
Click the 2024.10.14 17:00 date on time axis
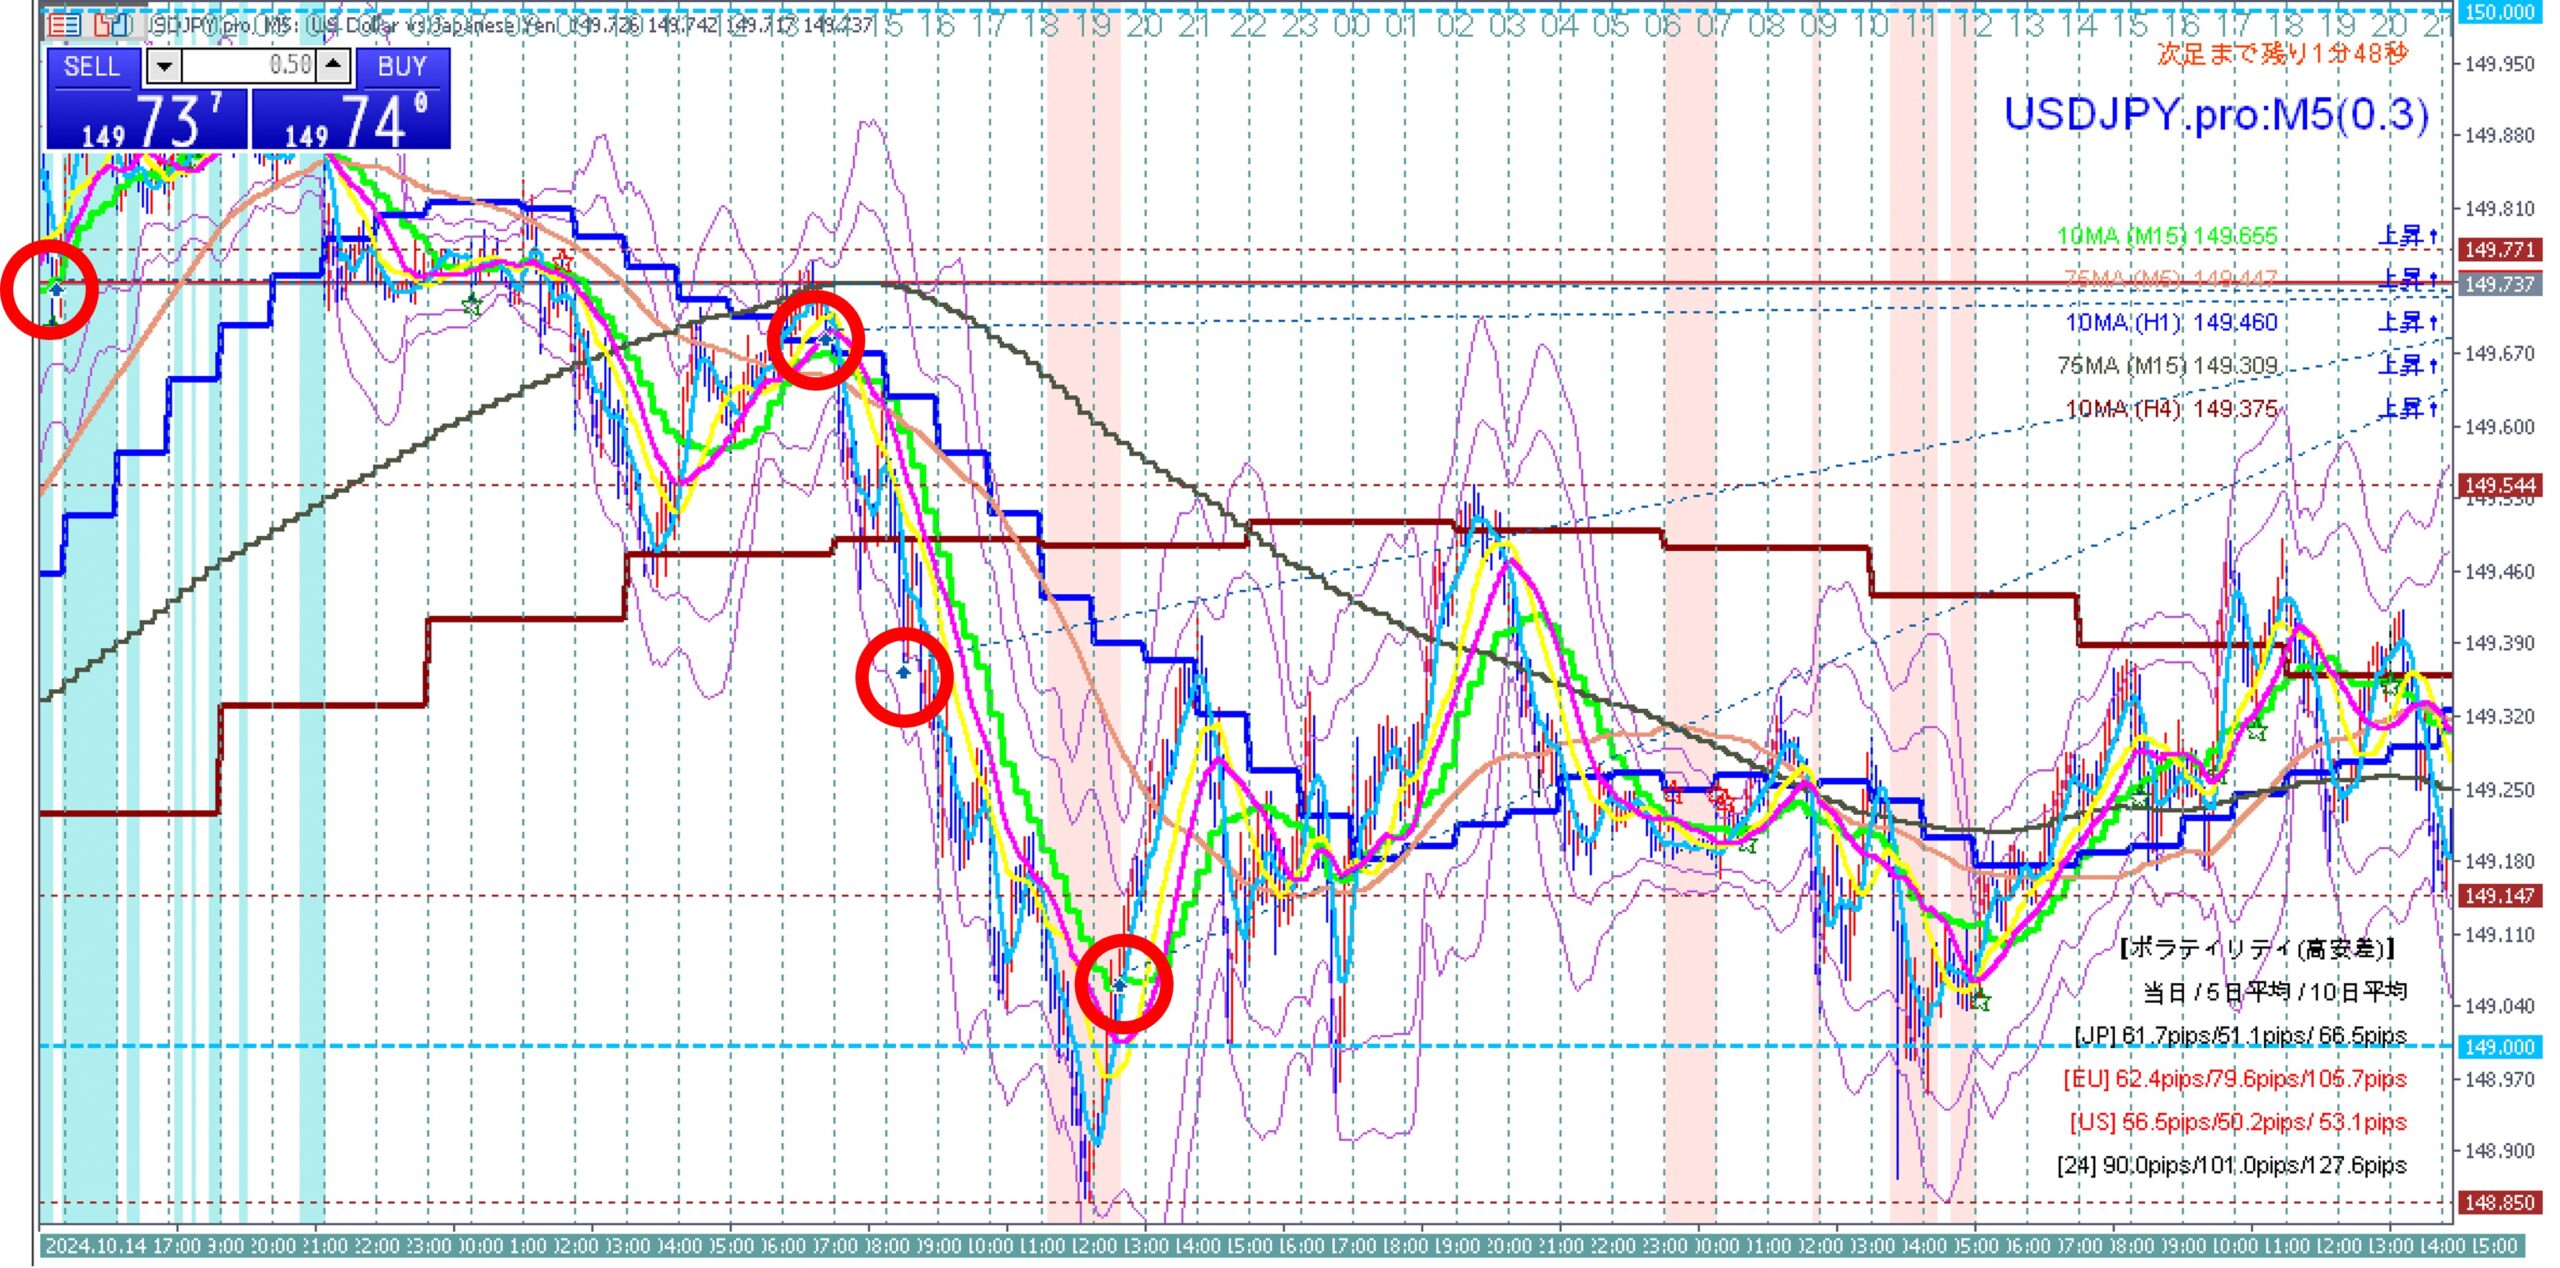(x=123, y=1246)
